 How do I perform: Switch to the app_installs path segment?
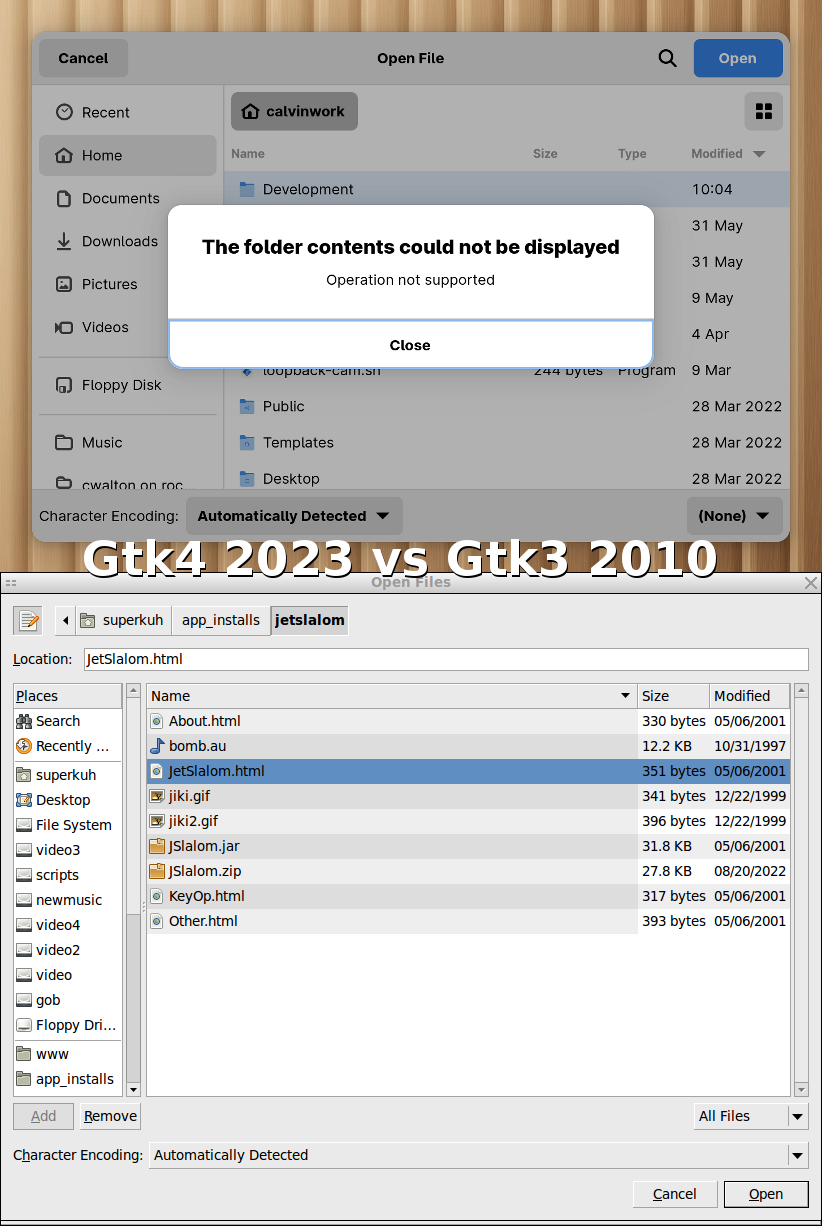click(220, 620)
